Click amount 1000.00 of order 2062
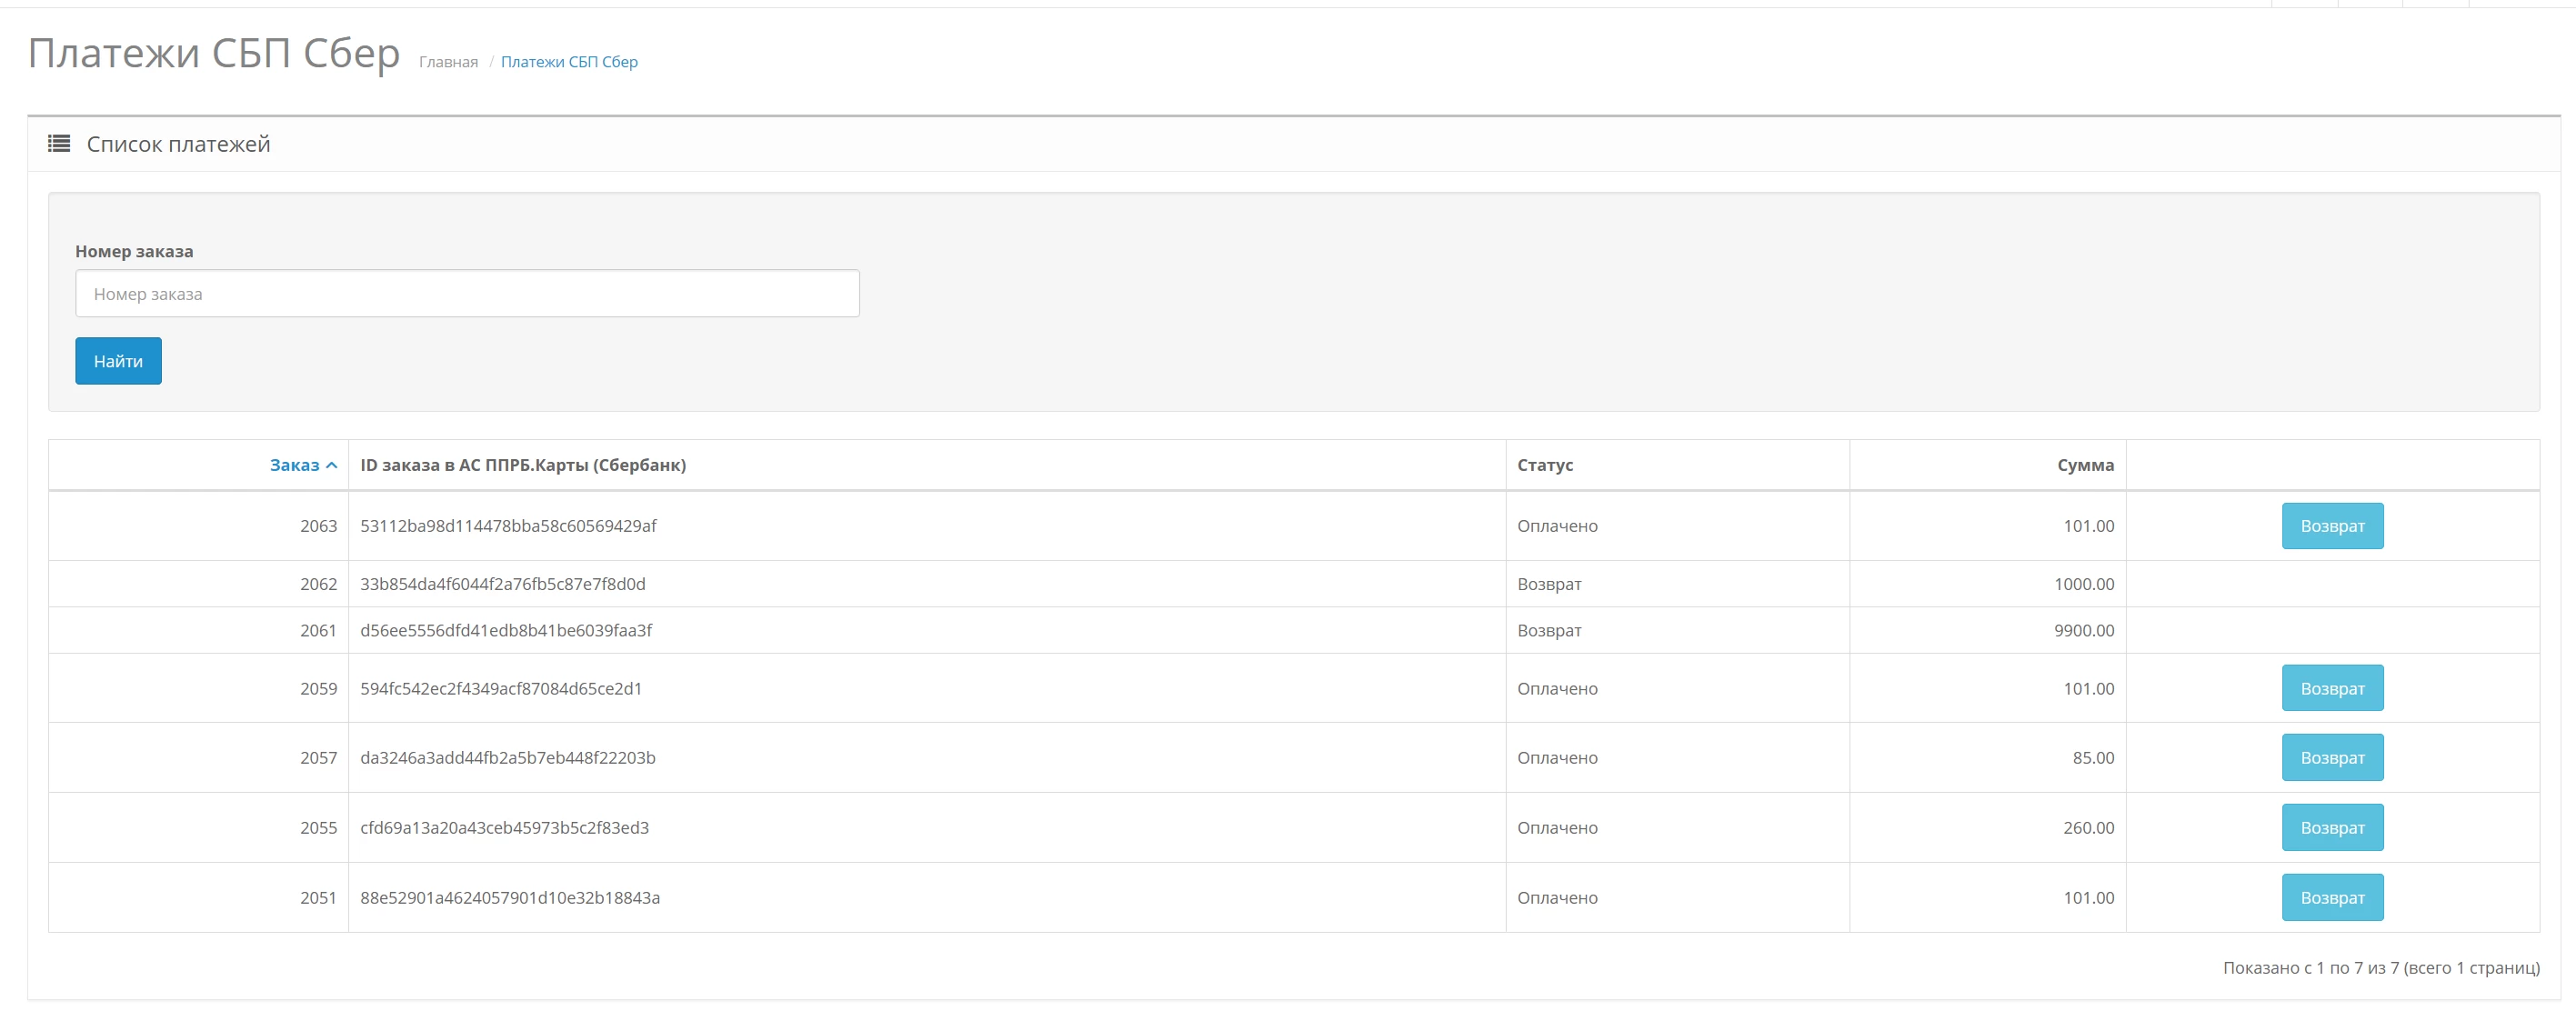The height and width of the screenshot is (1031, 2576). [2084, 584]
